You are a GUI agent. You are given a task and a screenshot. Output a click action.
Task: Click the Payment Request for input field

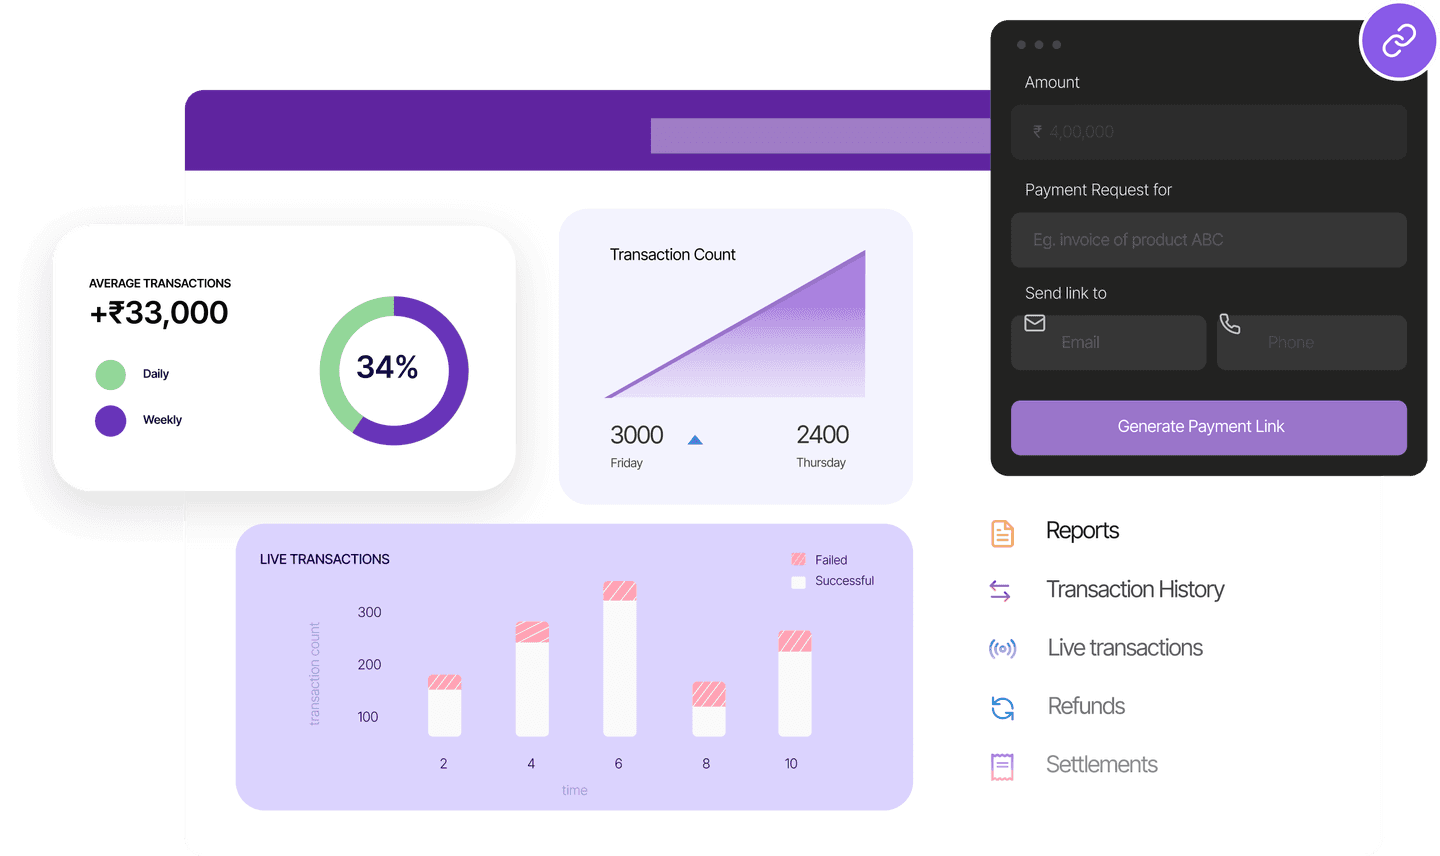click(1209, 240)
